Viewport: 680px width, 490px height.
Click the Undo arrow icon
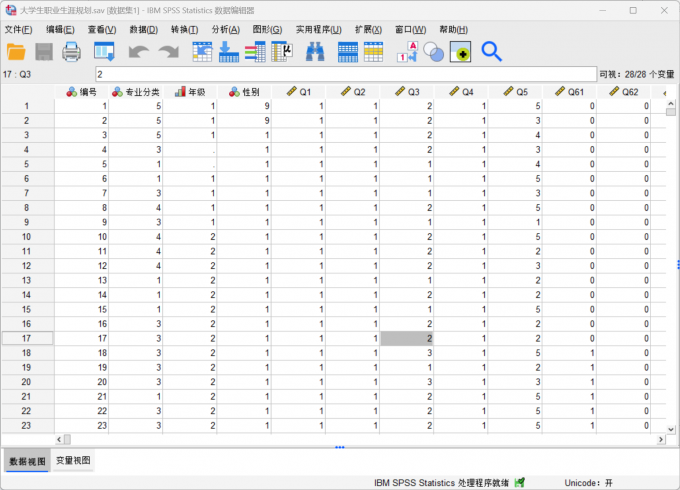tap(138, 51)
